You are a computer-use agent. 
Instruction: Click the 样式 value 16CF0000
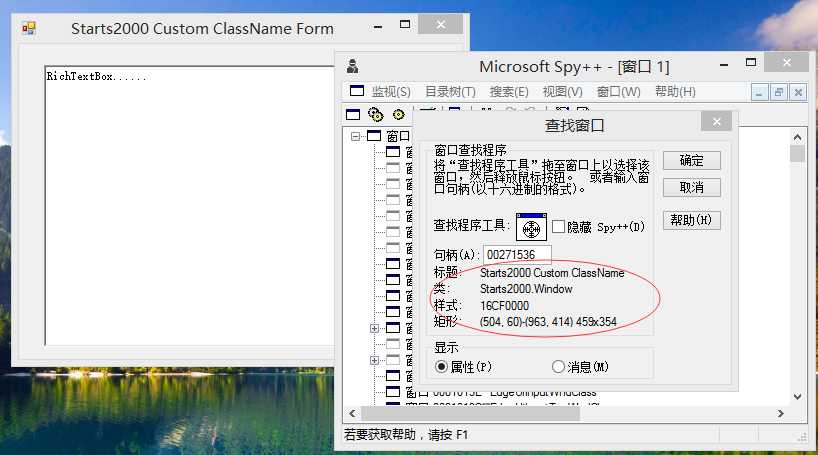coord(504,305)
